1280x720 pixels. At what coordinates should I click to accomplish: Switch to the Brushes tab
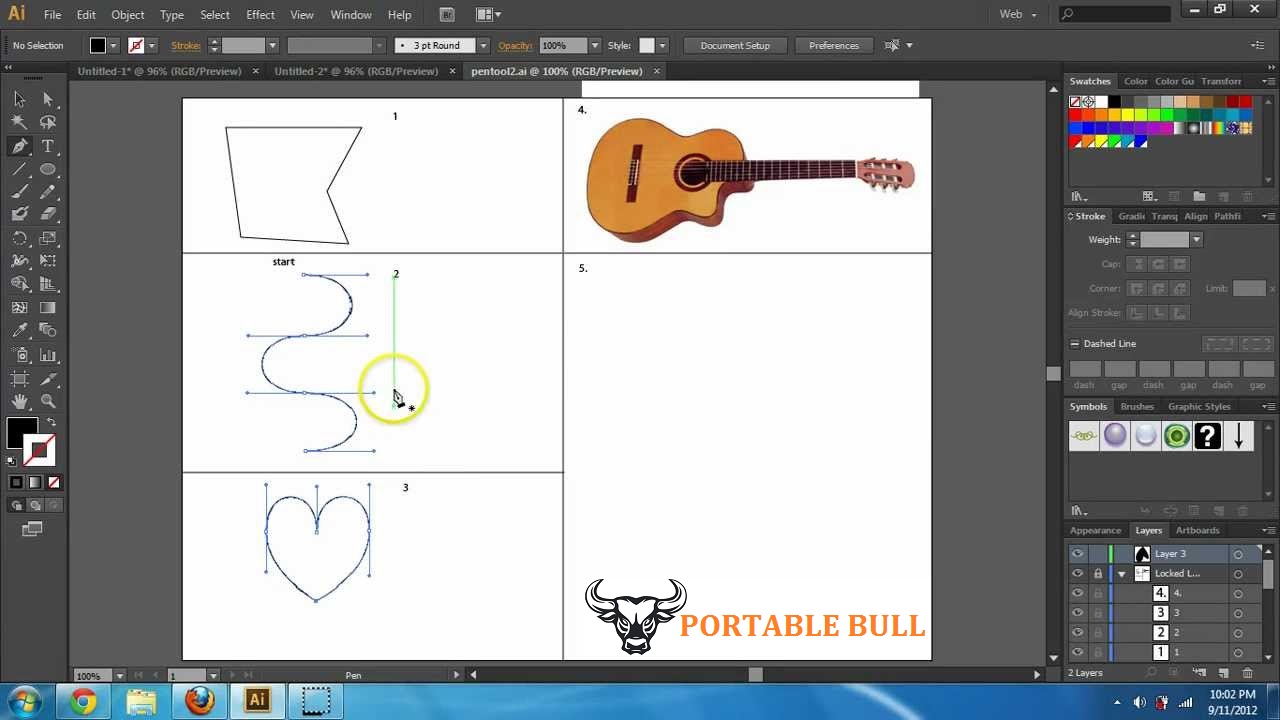(x=1137, y=406)
